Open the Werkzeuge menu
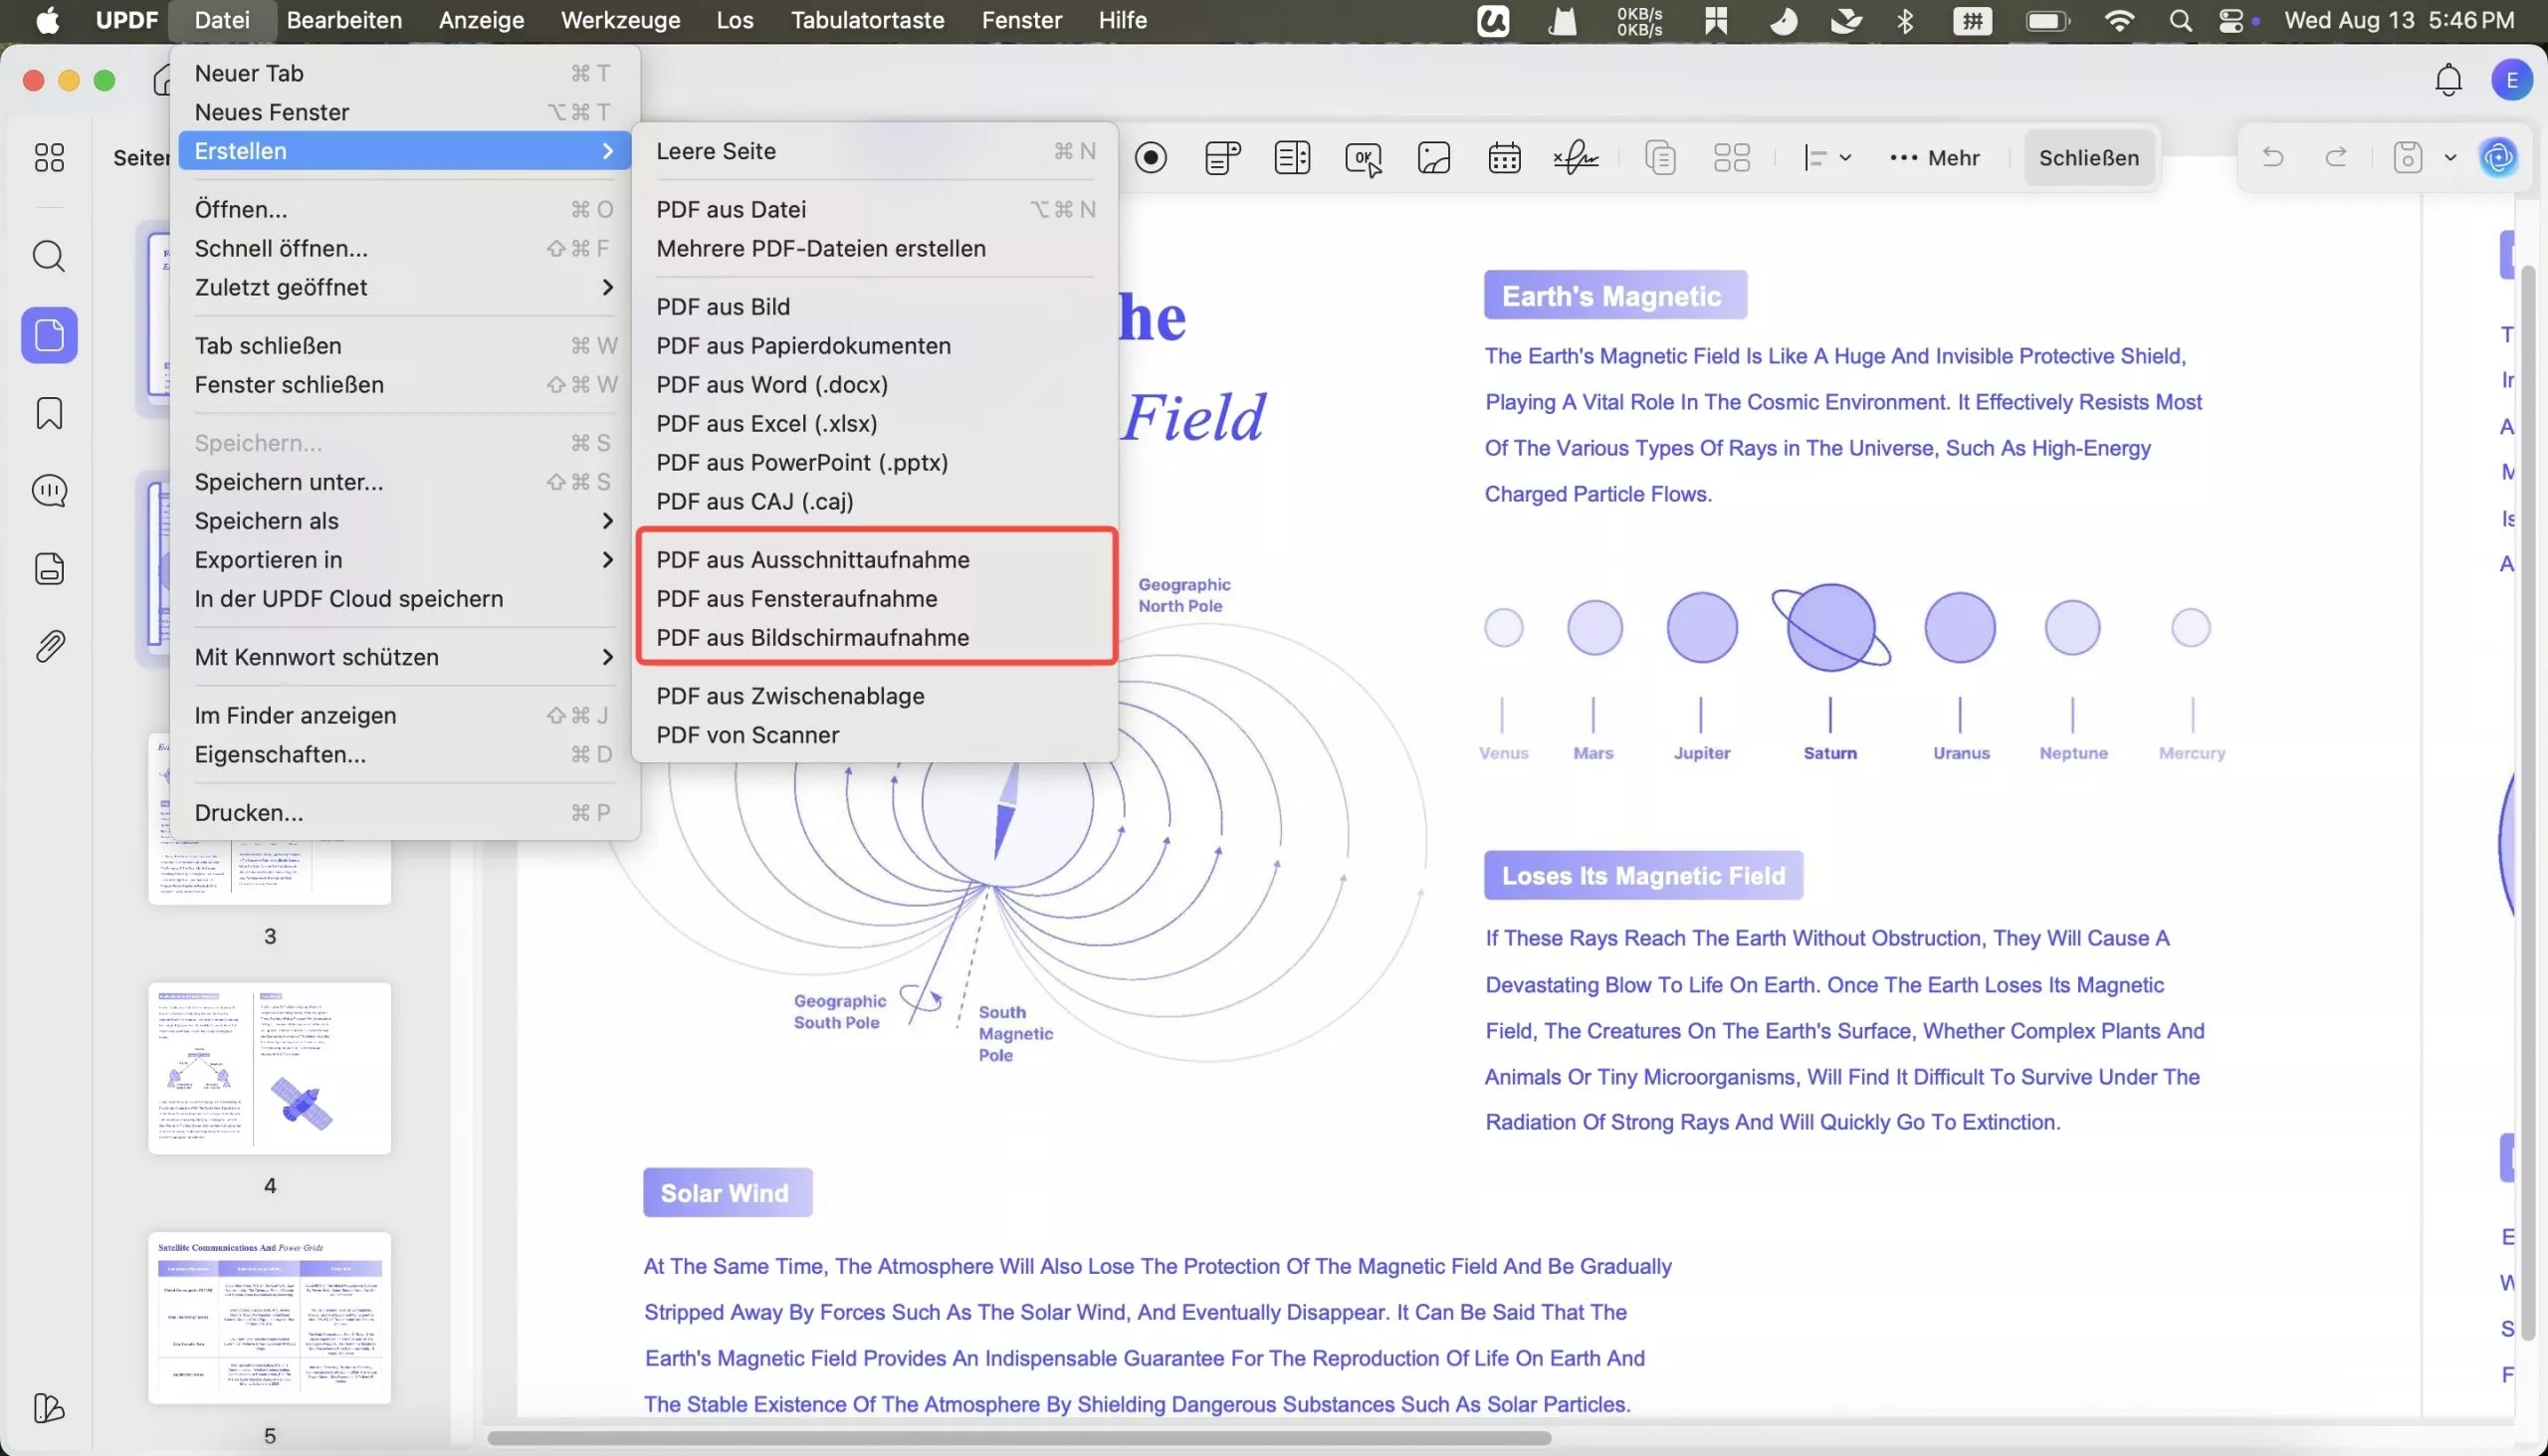The height and width of the screenshot is (1456, 2548). click(x=620, y=21)
